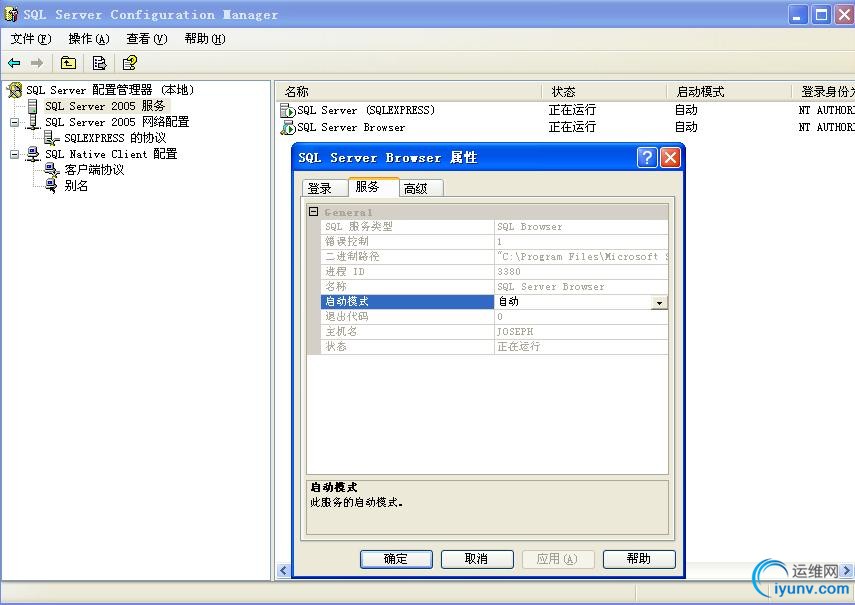Viewport: 855px width, 605px height.
Task: Open the 操作(A) menu
Action: click(x=89, y=39)
